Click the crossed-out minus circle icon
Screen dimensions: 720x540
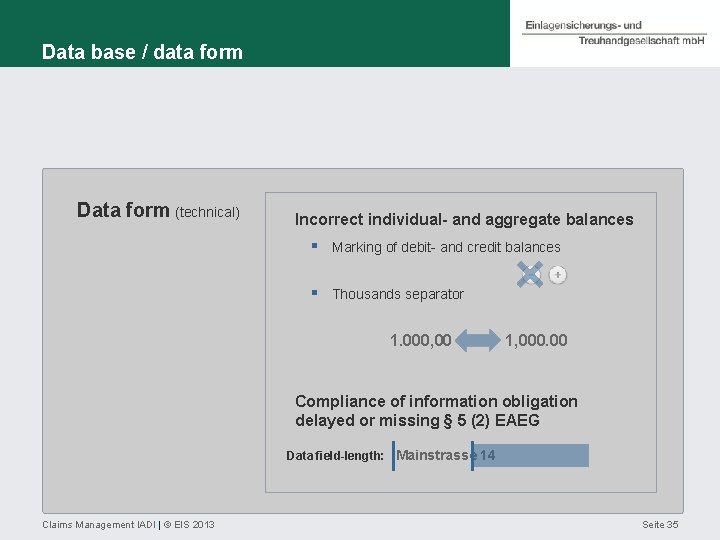[530, 275]
